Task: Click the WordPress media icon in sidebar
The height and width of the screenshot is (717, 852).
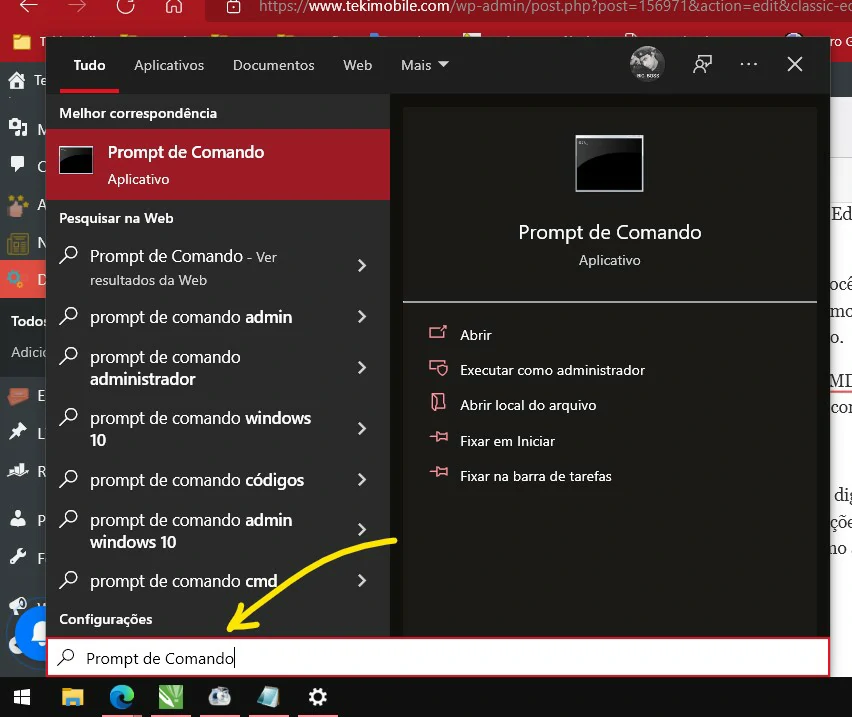Action: 18,127
